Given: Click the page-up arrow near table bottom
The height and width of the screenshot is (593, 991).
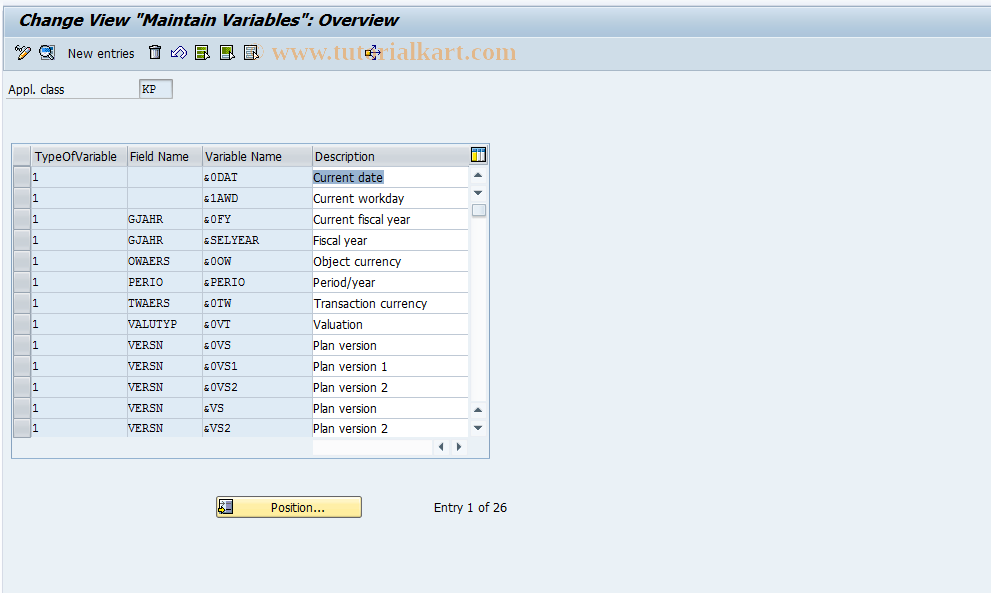Looking at the screenshot, I should [x=478, y=410].
